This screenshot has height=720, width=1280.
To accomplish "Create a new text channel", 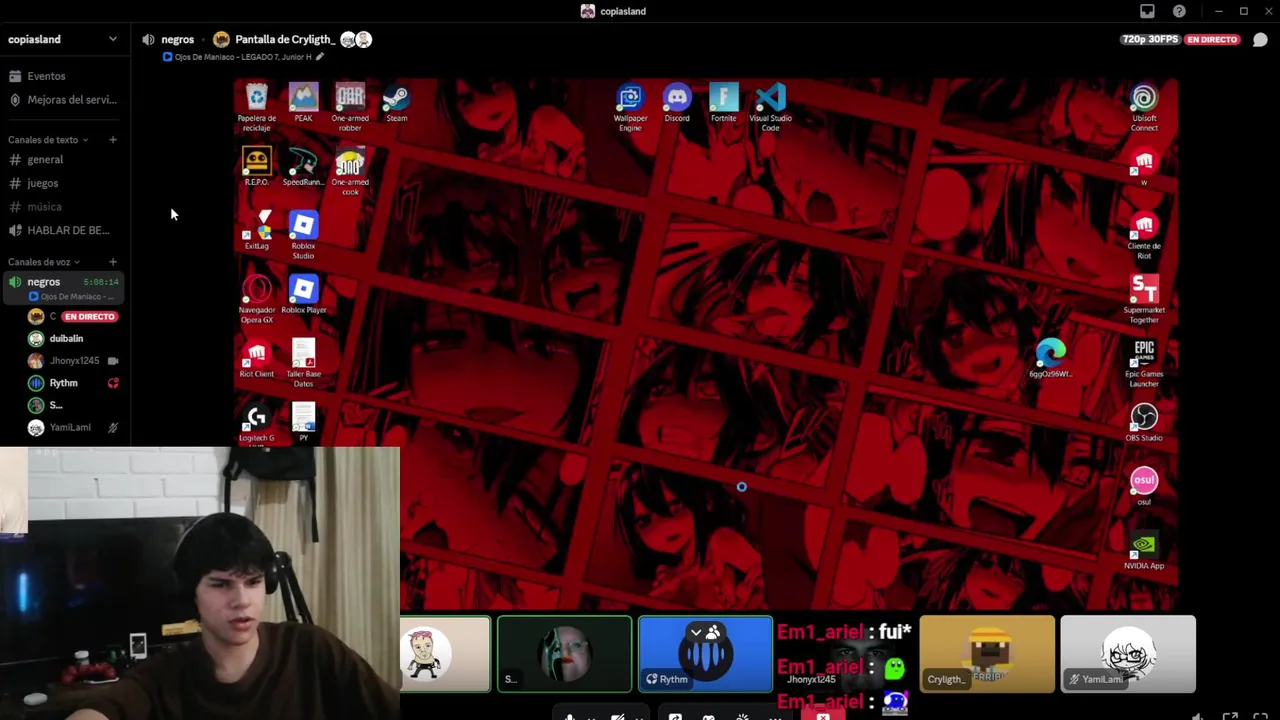I will coord(112,140).
